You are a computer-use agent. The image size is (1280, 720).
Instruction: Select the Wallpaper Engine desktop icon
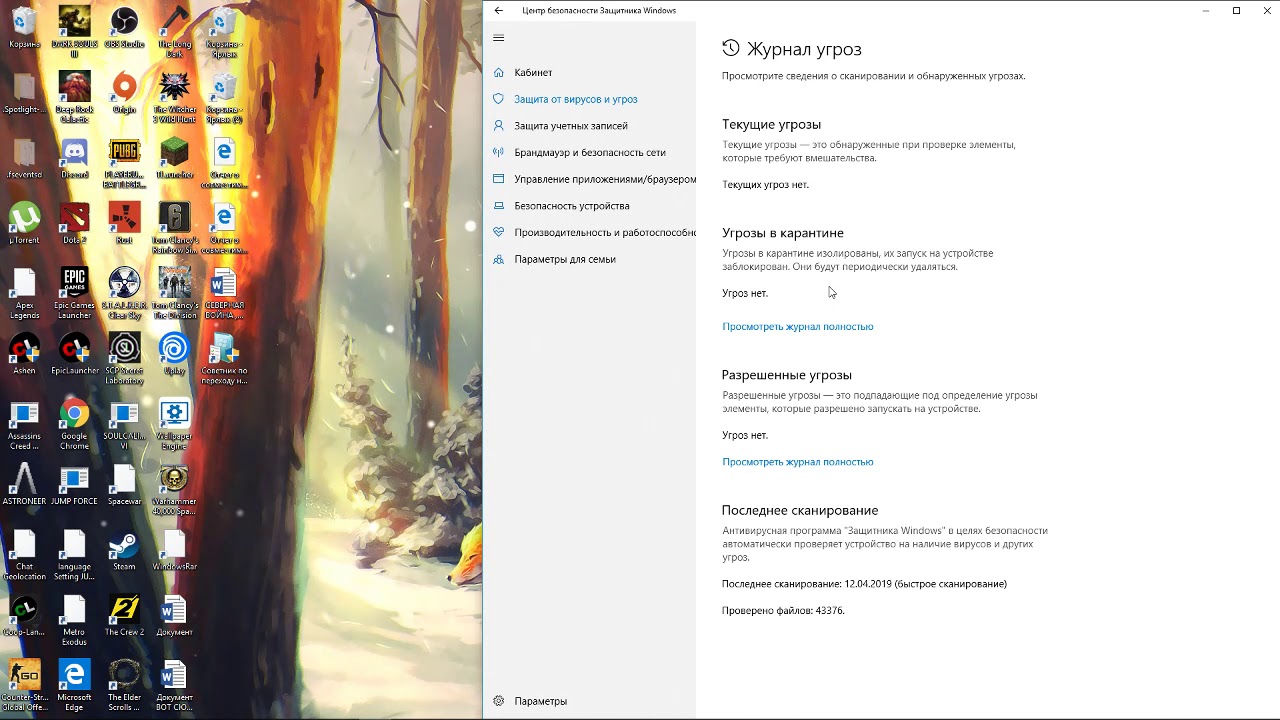[174, 424]
